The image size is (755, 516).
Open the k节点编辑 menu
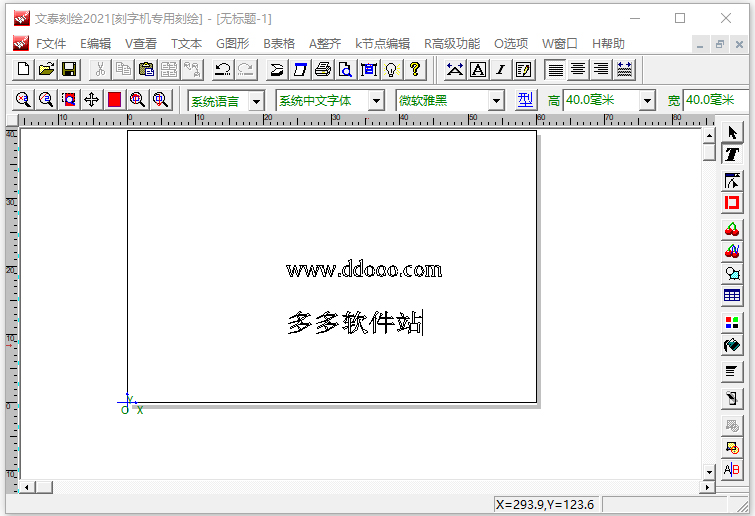382,44
